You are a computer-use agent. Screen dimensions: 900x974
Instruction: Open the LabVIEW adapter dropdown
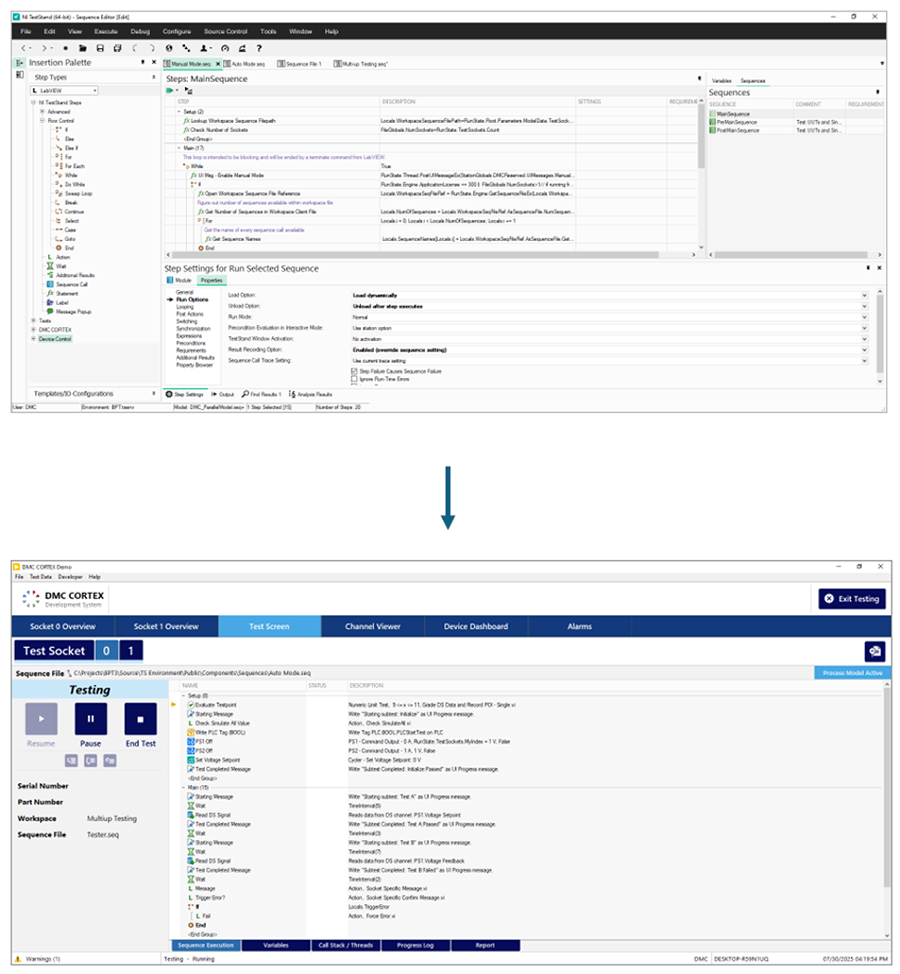(x=64, y=91)
